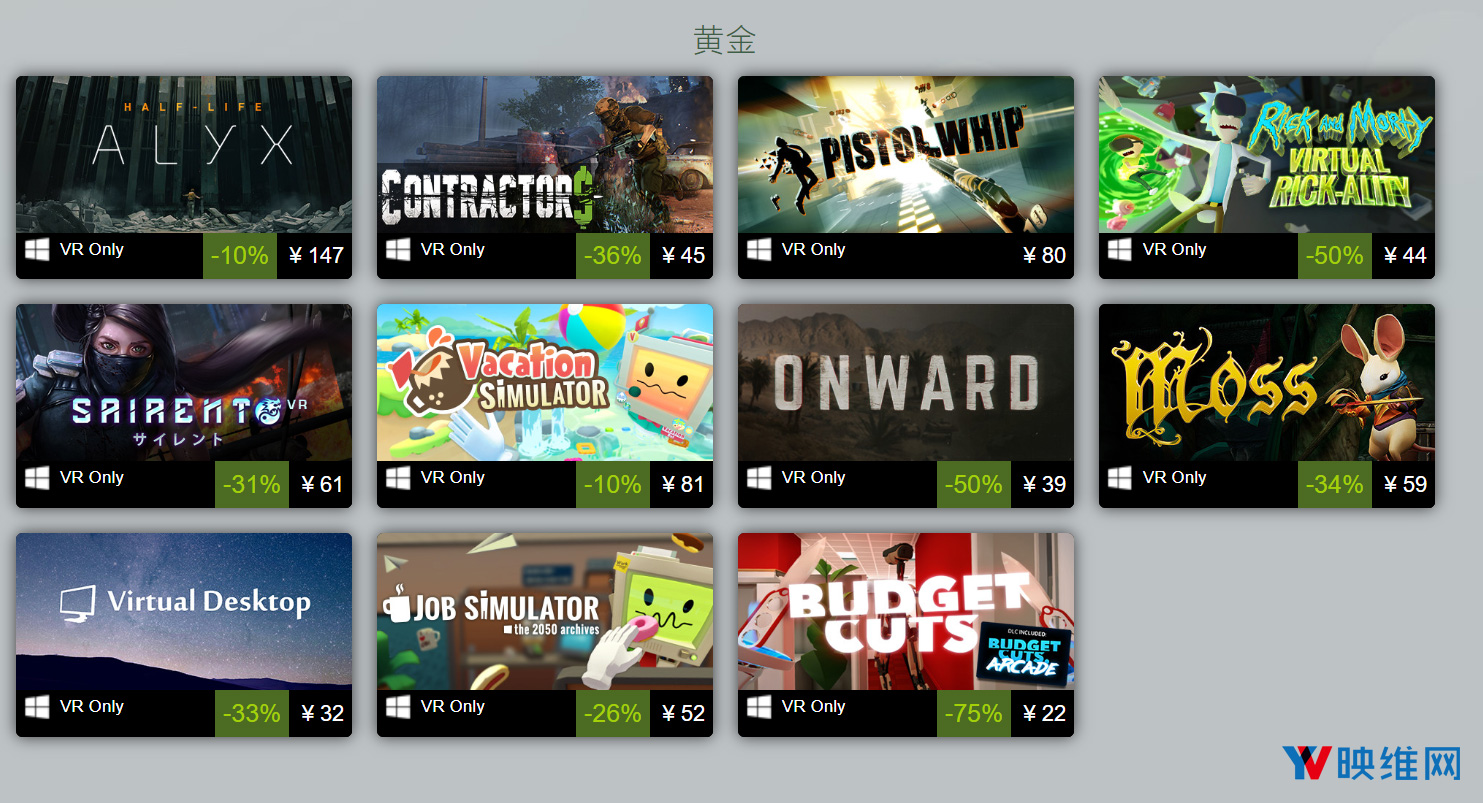The image size is (1483, 803).
Task: Click Windows icon under Budget Cuts tile
Action: point(759,707)
